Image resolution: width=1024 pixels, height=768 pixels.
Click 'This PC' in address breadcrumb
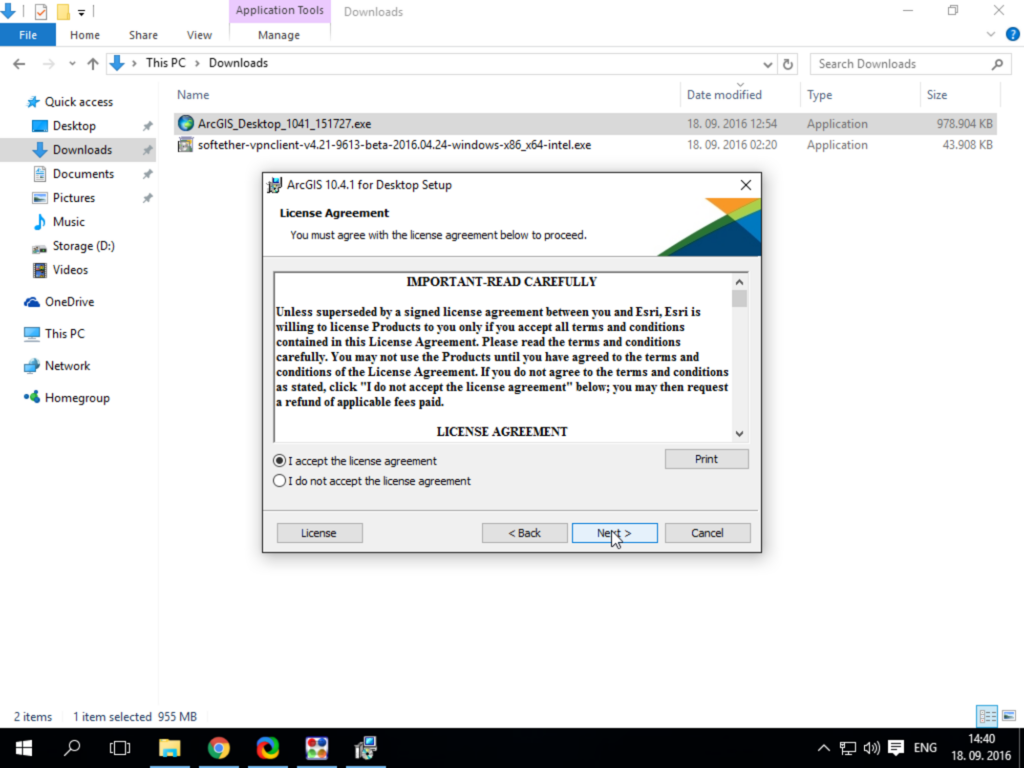coord(166,63)
